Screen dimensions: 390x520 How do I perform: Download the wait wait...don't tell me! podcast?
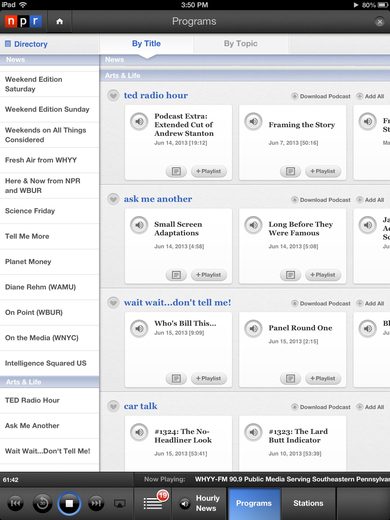[x=321, y=303]
